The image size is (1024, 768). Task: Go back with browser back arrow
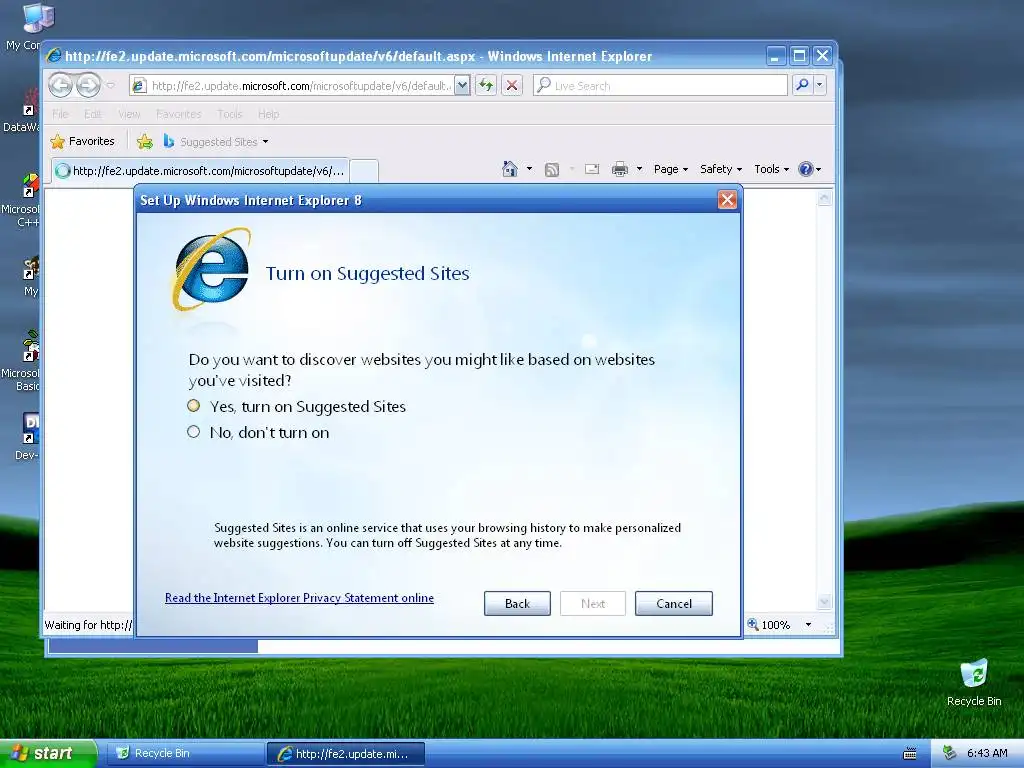coord(61,85)
